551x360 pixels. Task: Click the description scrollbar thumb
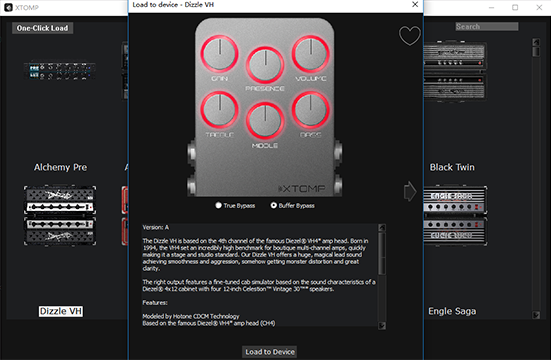point(382,253)
